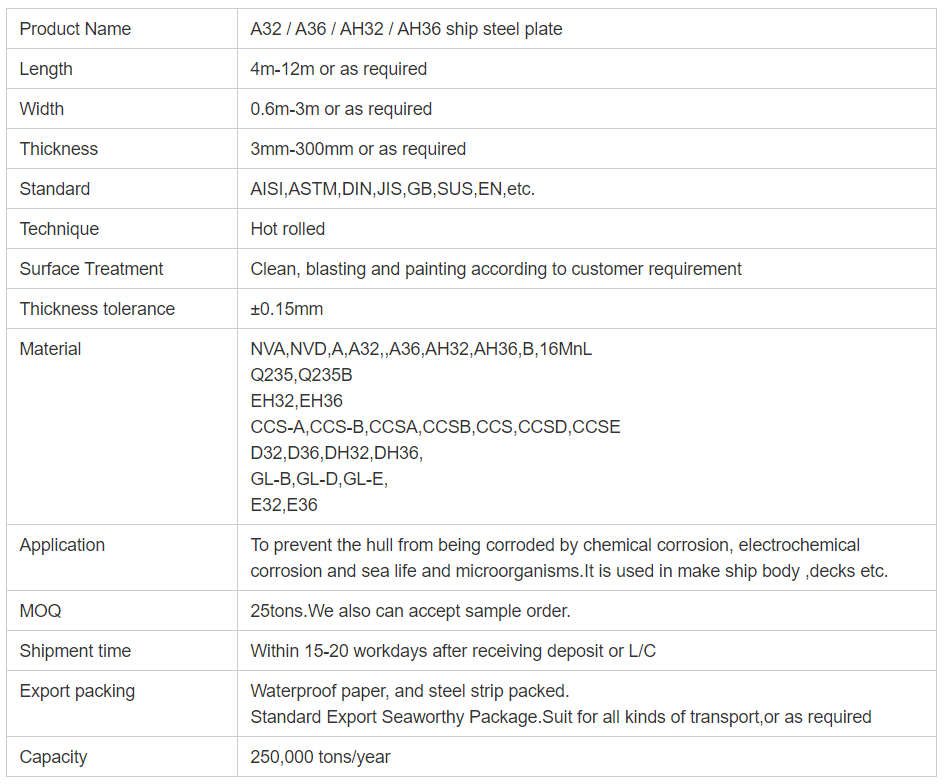Click the Surface Treatment label

[91, 269]
